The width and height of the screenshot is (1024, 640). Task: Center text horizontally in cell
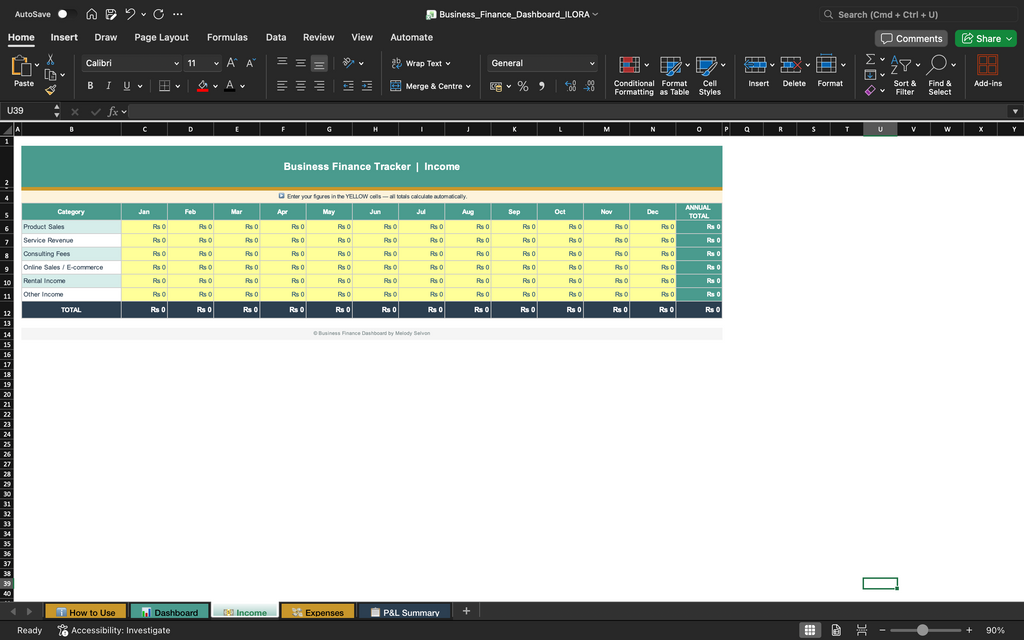(x=300, y=86)
